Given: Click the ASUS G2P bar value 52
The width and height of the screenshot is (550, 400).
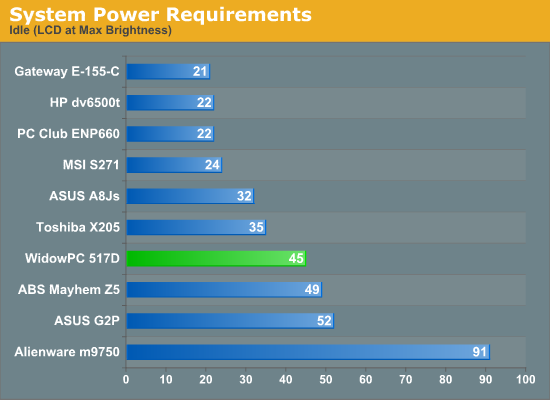Looking at the screenshot, I should coord(324,321).
